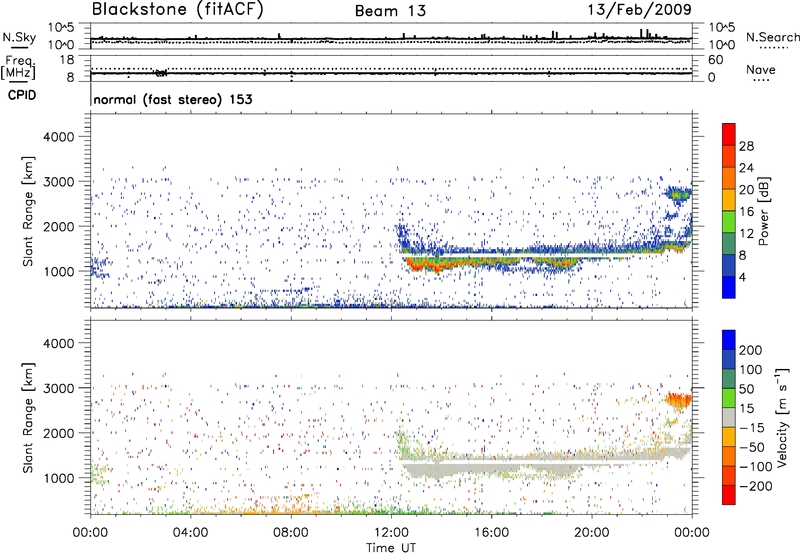Click the "Beam 13" heading

(390, 11)
